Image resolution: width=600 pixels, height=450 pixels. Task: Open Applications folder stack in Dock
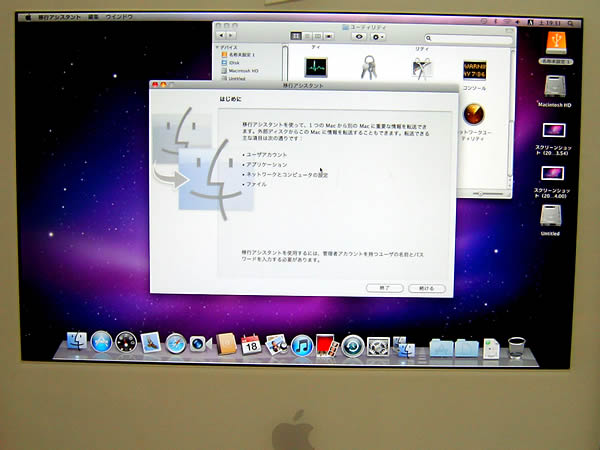(x=441, y=348)
